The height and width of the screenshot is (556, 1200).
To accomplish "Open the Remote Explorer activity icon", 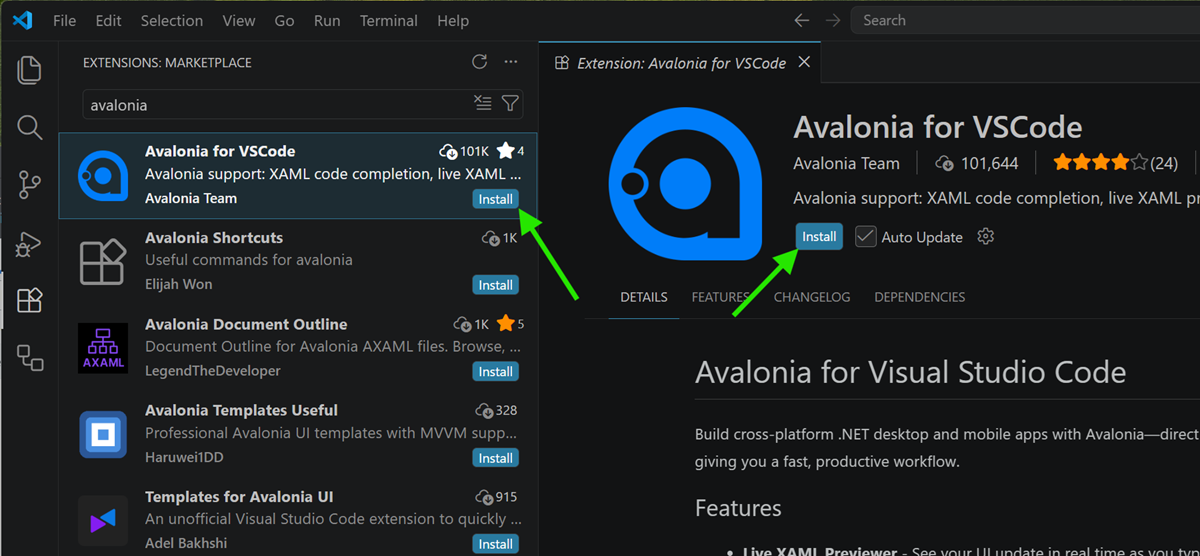I will (30, 358).
